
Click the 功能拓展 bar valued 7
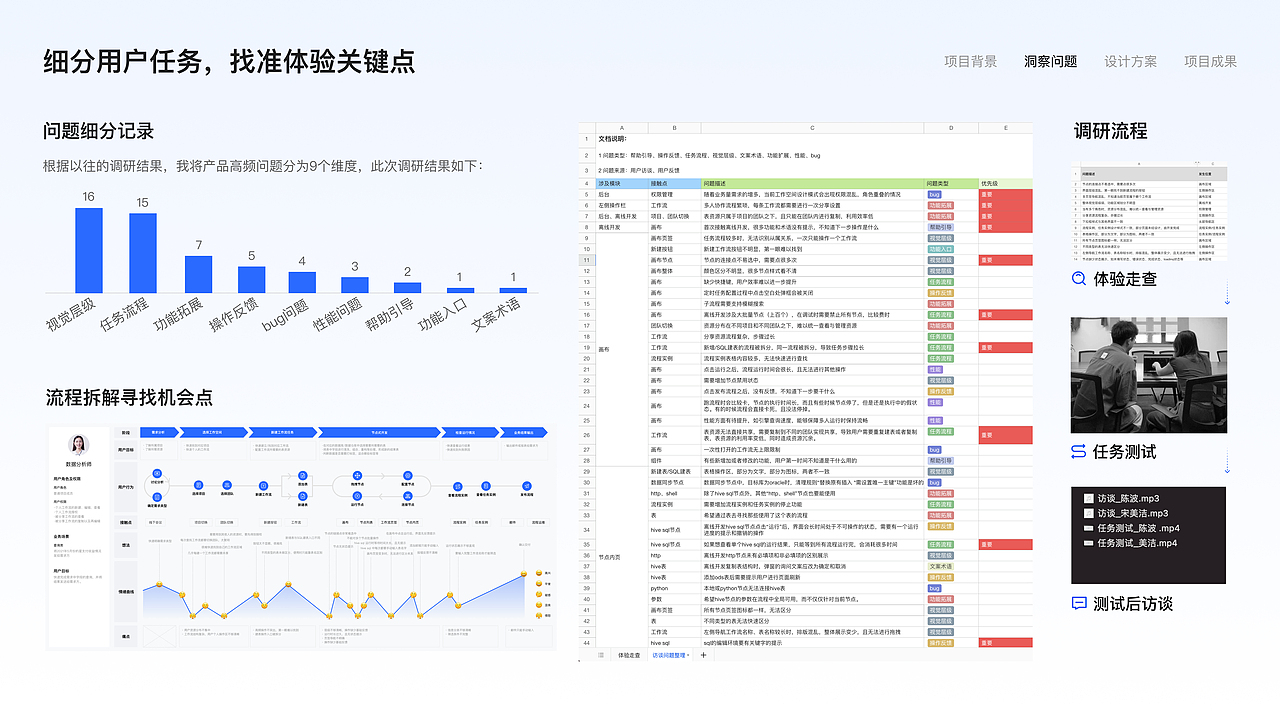point(198,274)
